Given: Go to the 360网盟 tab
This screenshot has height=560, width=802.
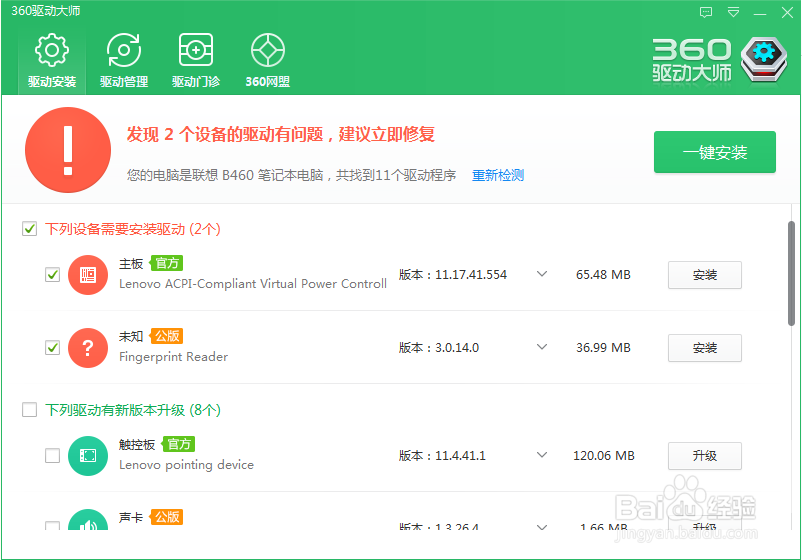Looking at the screenshot, I should (268, 61).
